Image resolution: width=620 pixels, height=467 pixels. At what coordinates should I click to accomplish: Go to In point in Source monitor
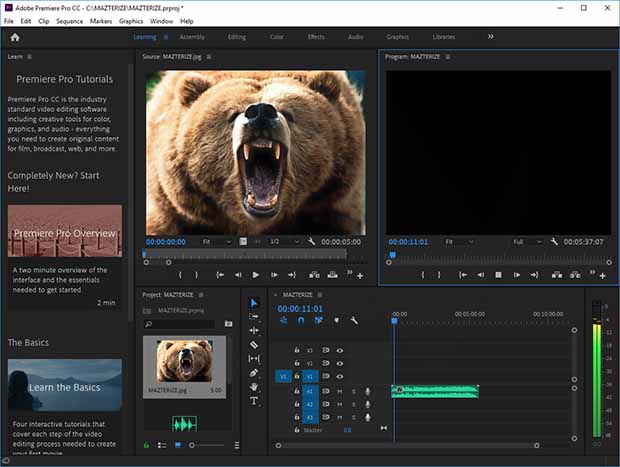pos(220,275)
